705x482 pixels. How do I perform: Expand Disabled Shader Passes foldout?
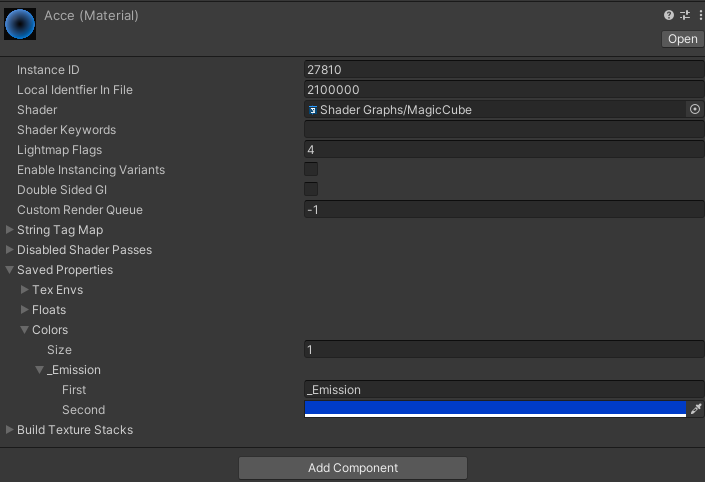coord(9,250)
